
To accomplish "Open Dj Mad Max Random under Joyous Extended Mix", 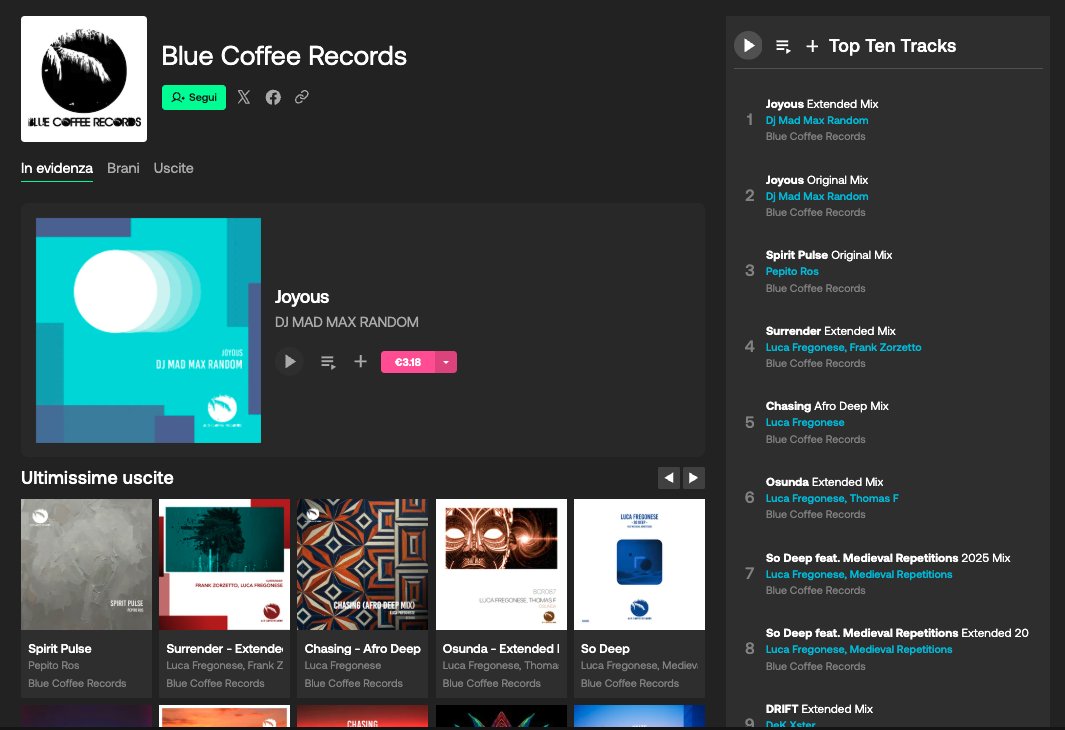I will tap(816, 120).
